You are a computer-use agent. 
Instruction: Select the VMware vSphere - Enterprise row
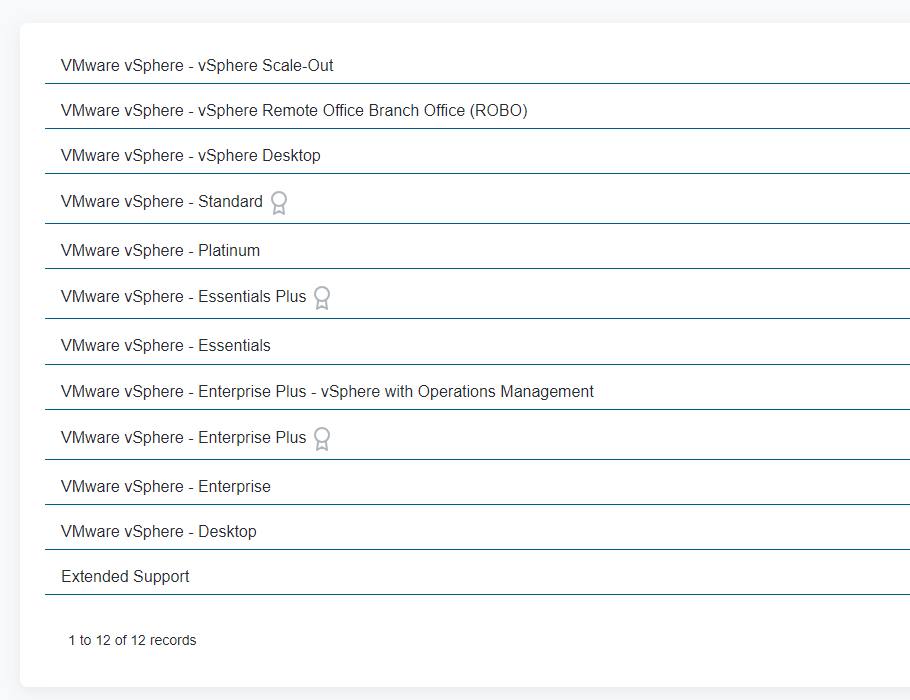point(166,486)
